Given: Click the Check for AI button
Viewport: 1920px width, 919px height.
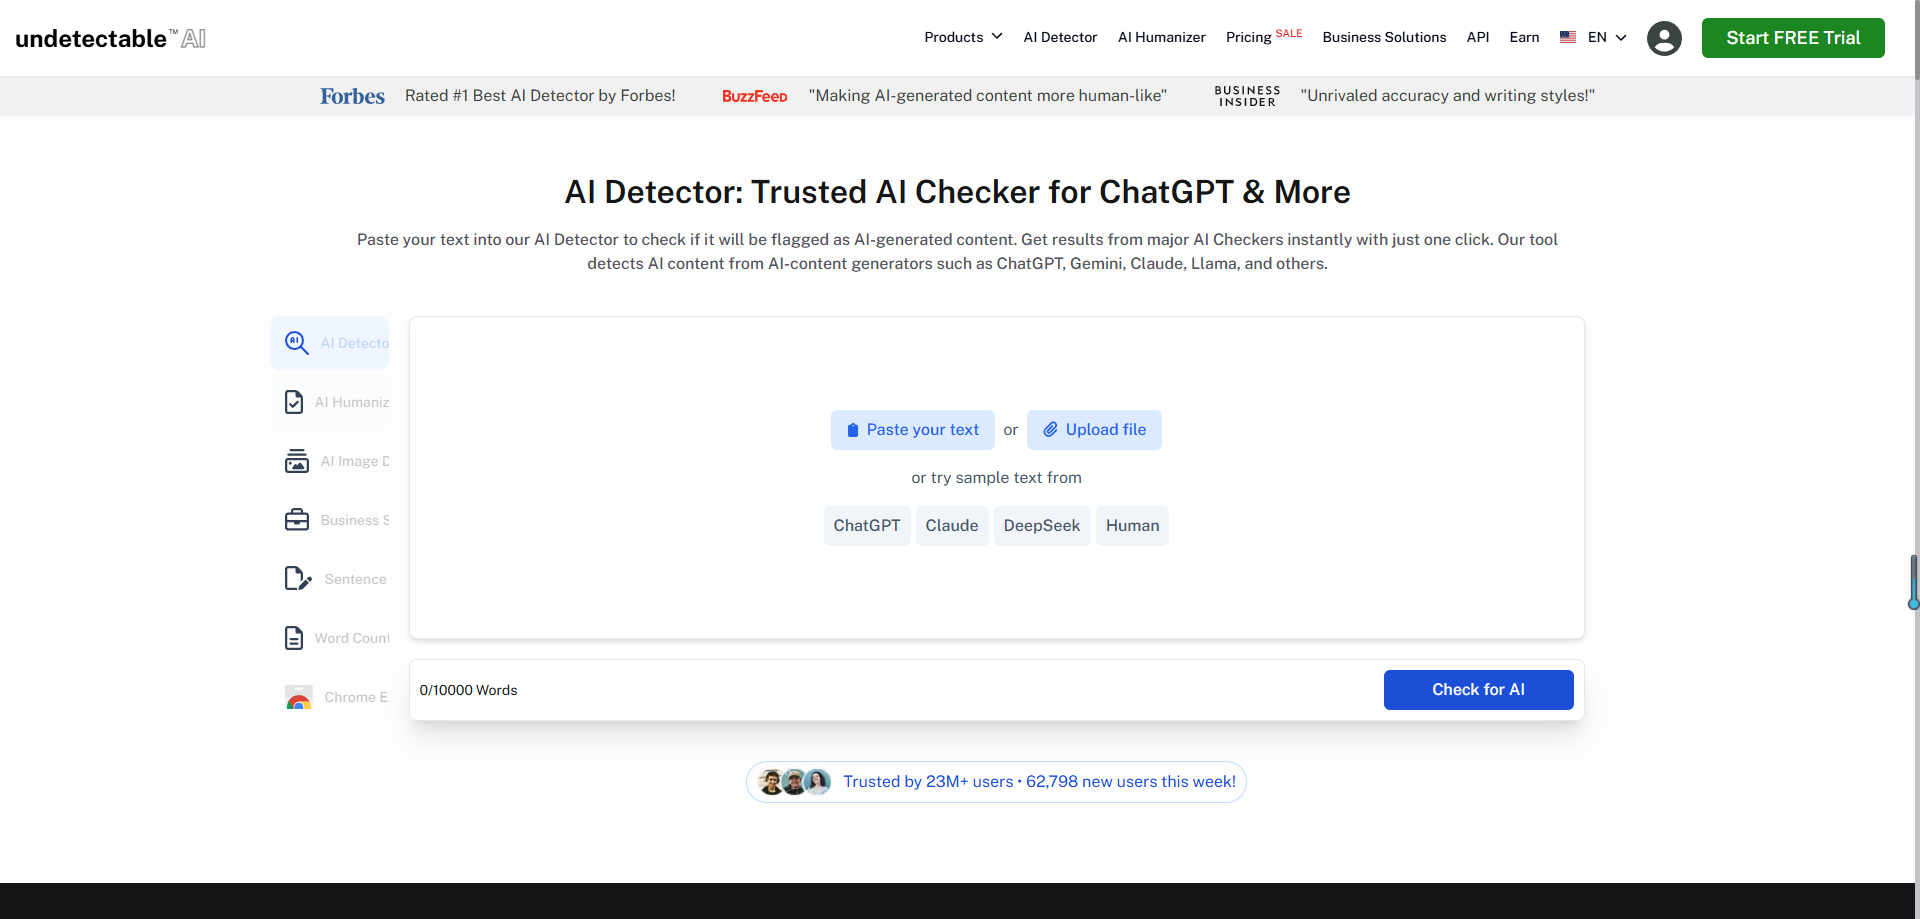Looking at the screenshot, I should pos(1478,690).
